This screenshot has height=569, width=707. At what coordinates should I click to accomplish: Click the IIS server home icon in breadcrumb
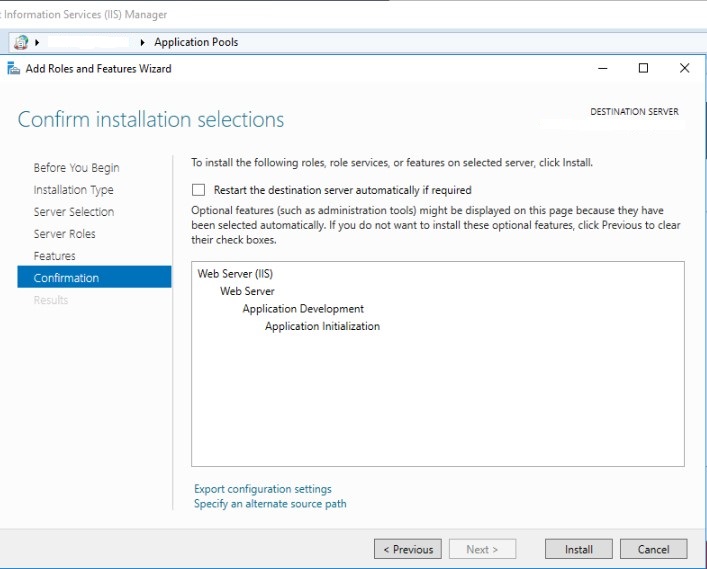click(x=21, y=42)
